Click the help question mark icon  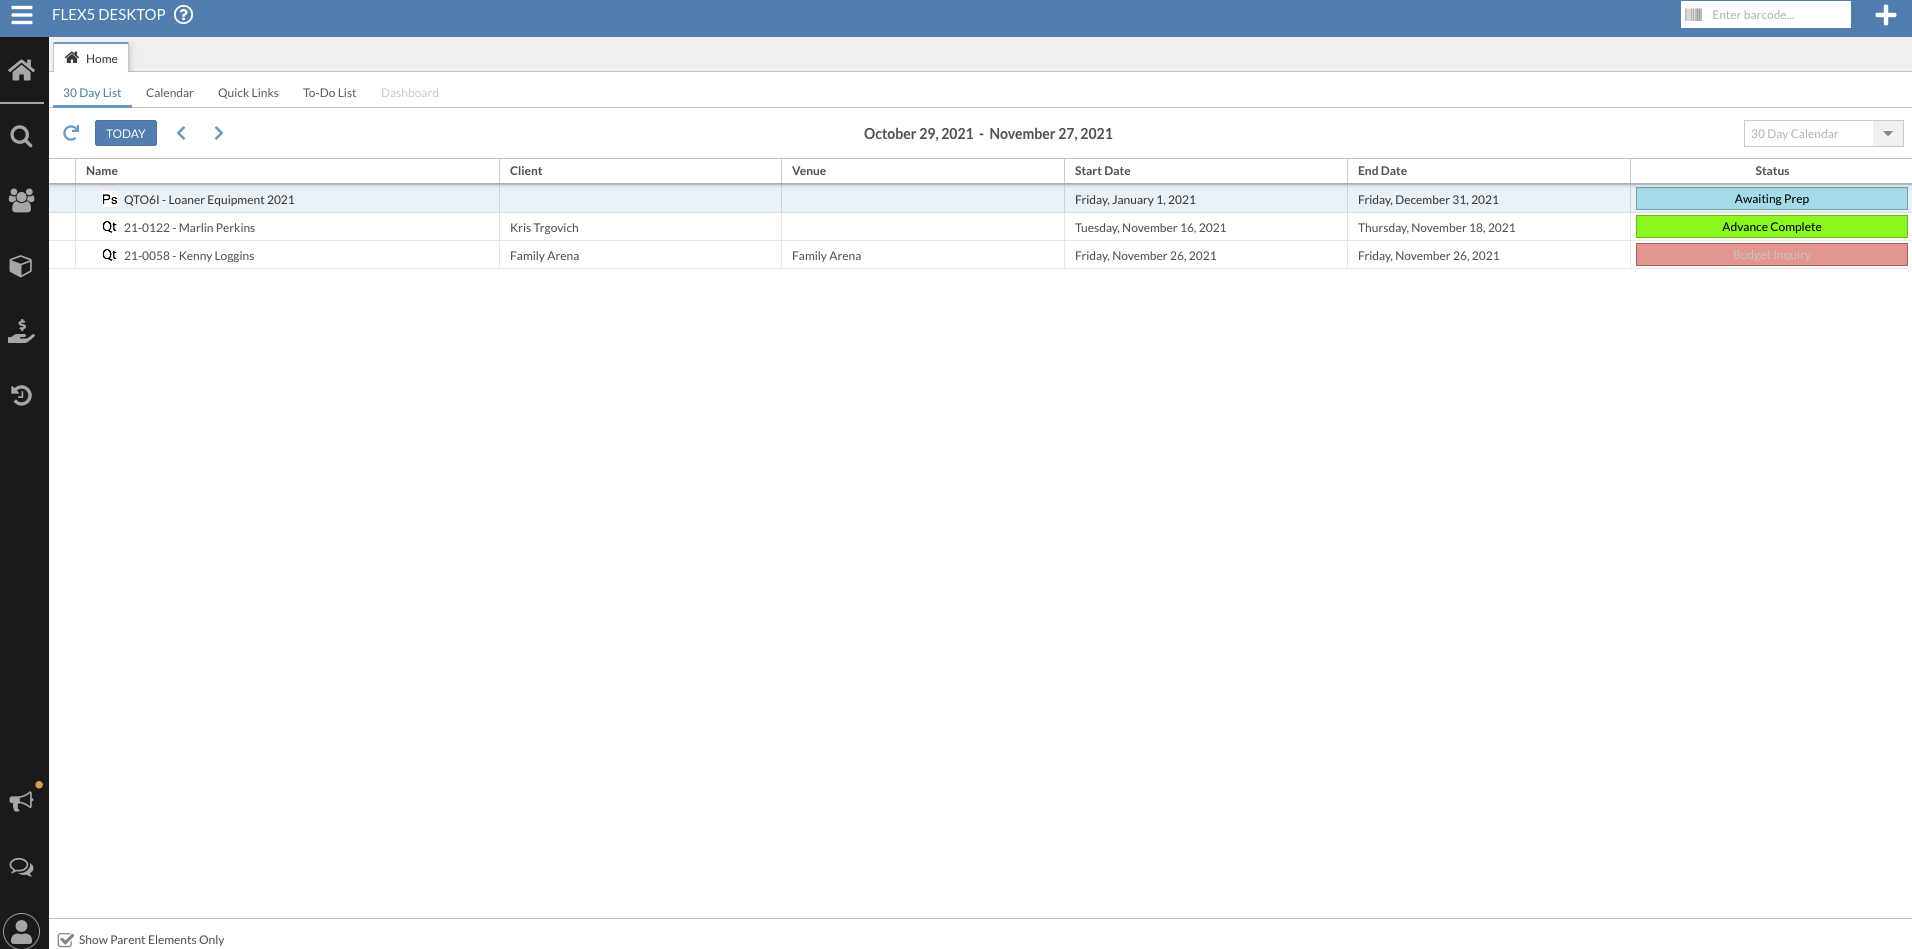pos(183,15)
